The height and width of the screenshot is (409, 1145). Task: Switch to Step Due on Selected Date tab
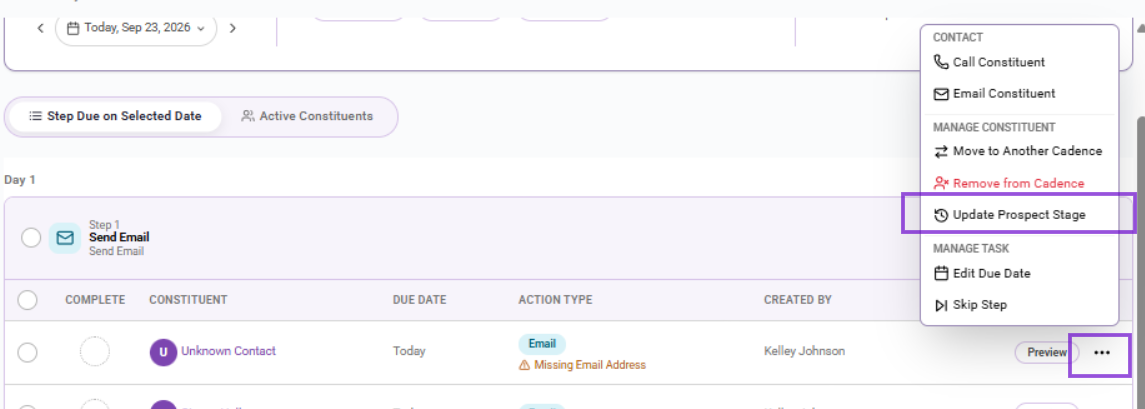click(115, 116)
